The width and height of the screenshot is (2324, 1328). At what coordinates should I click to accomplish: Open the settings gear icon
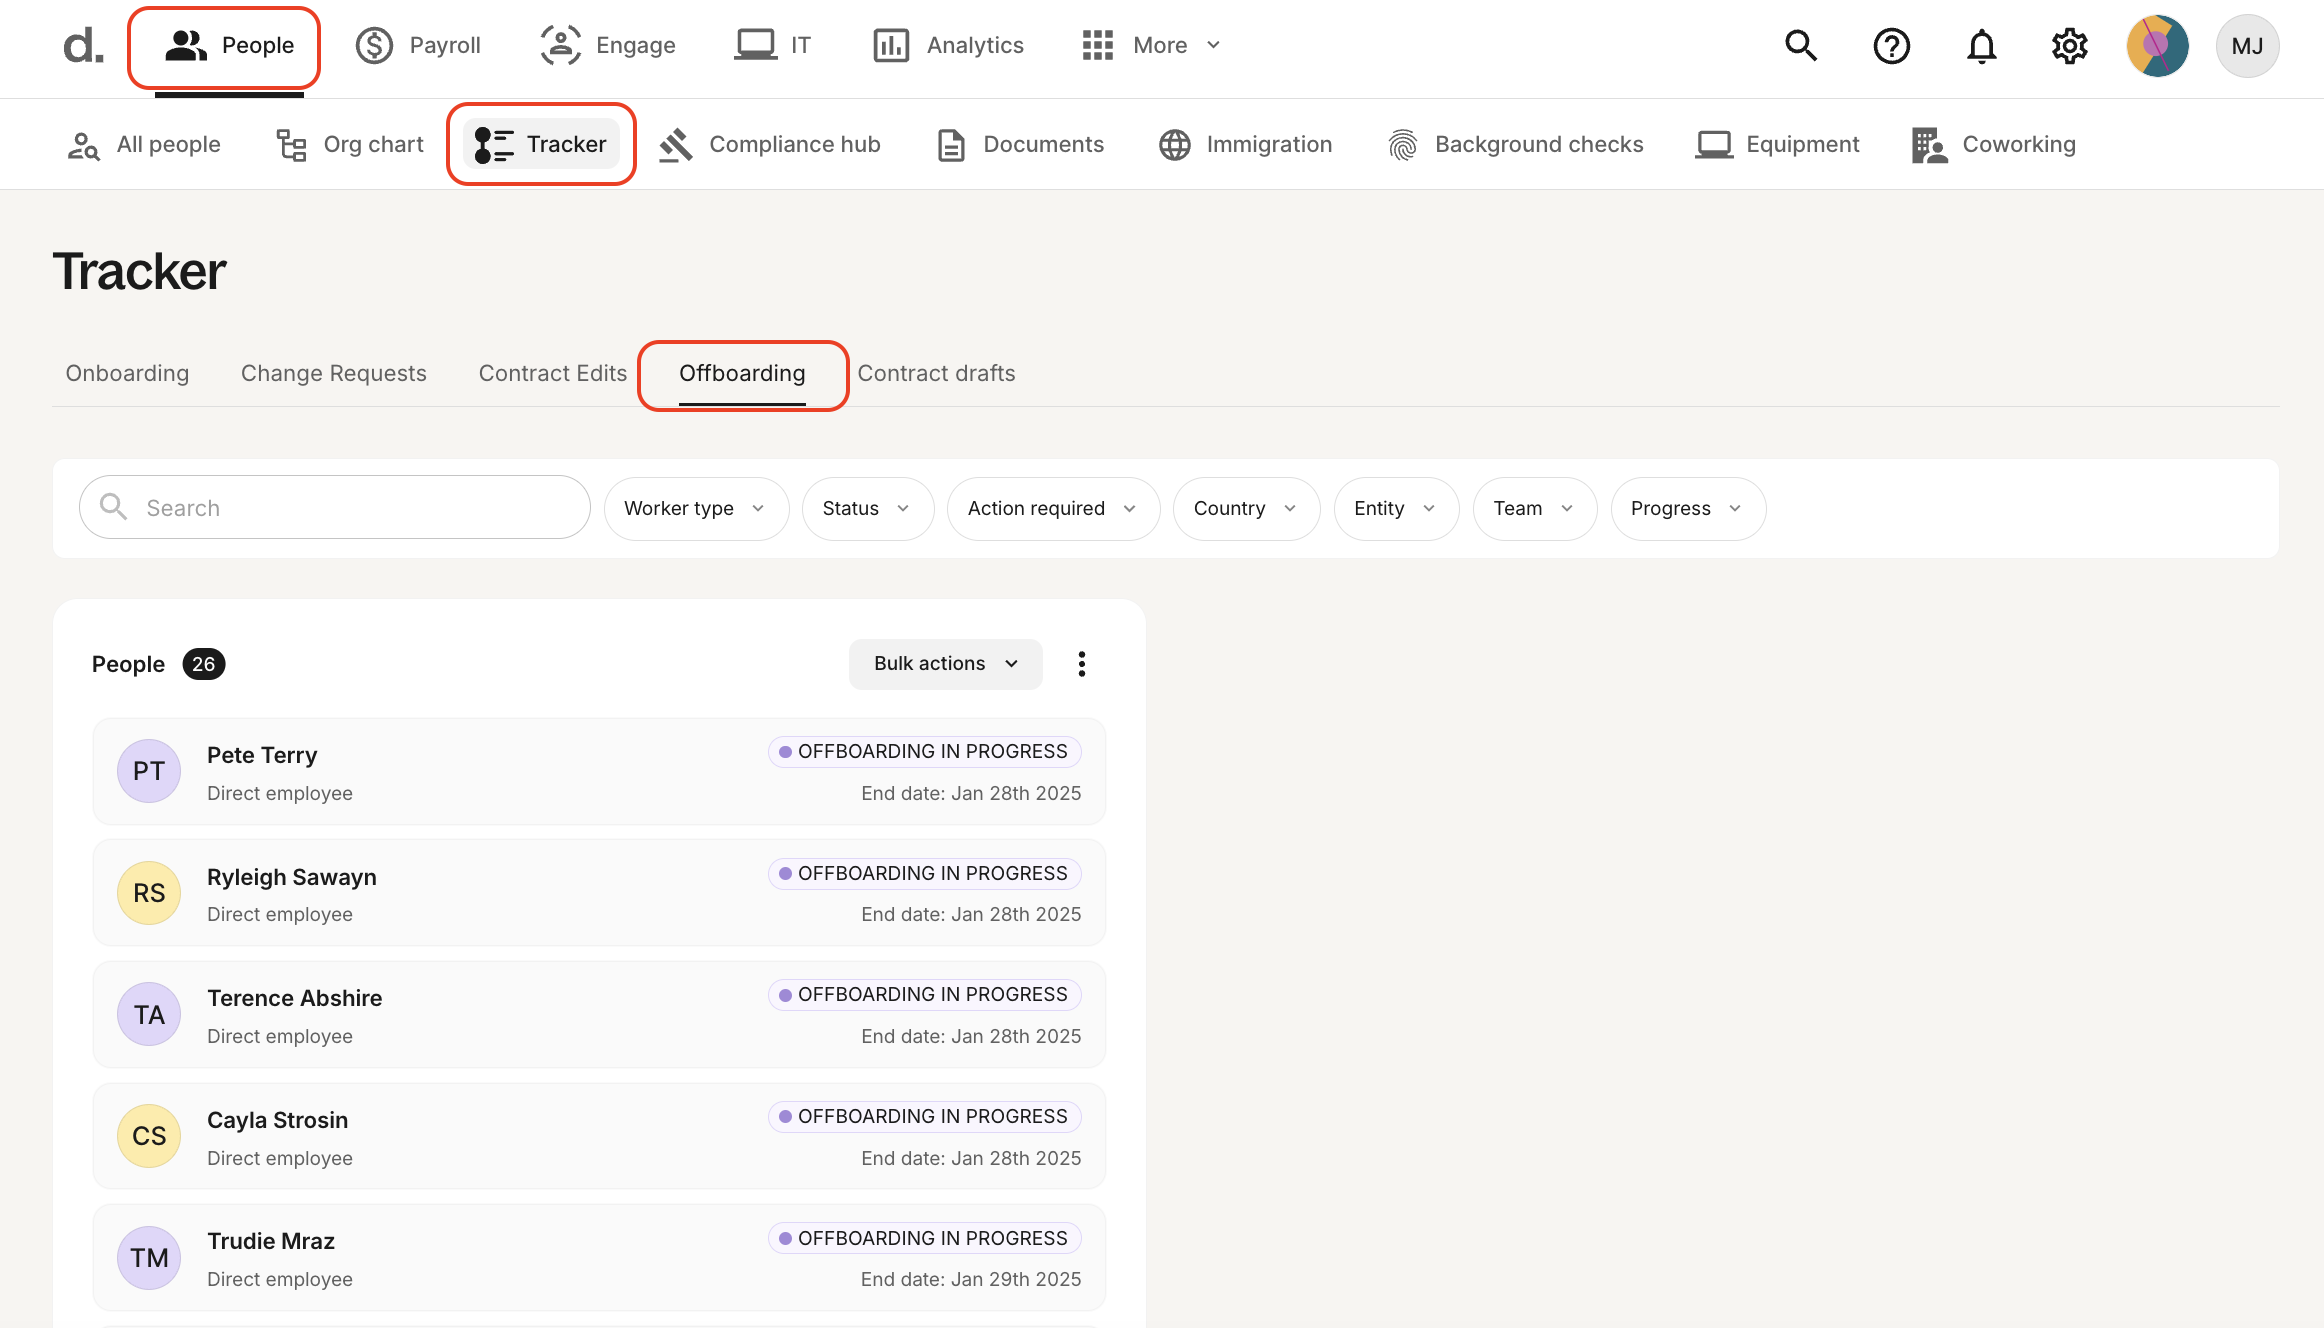[x=2069, y=45]
